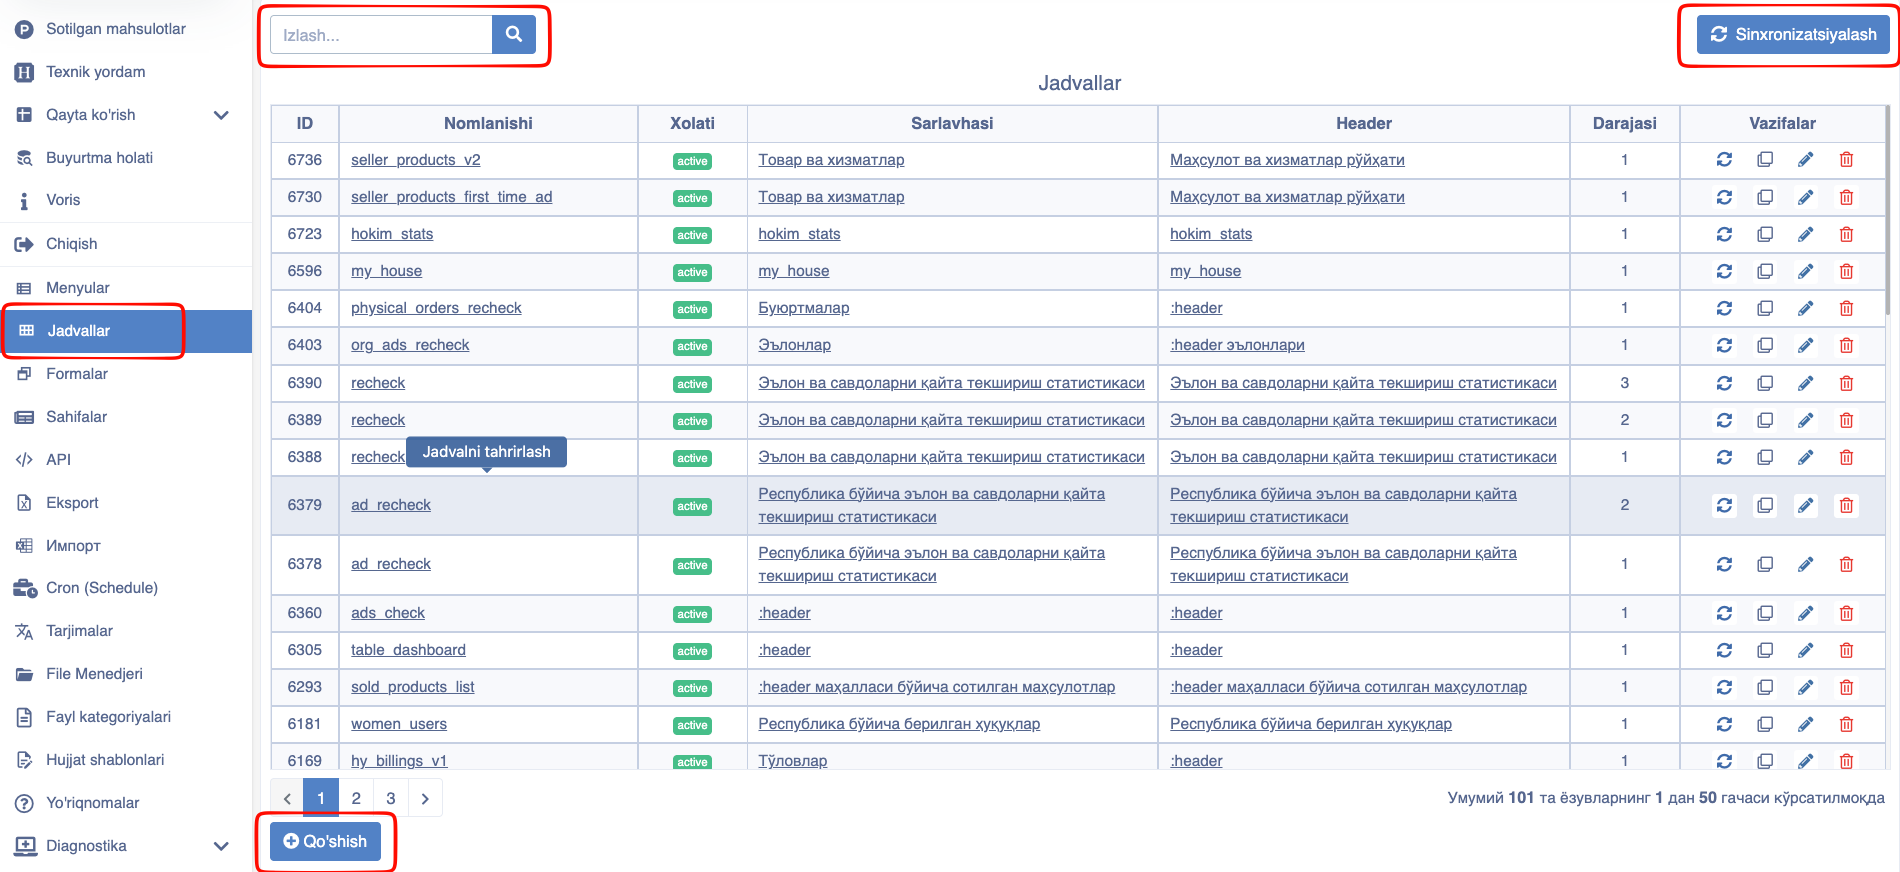Copy the hokim_stats table
The image size is (1900, 872).
pos(1765,234)
